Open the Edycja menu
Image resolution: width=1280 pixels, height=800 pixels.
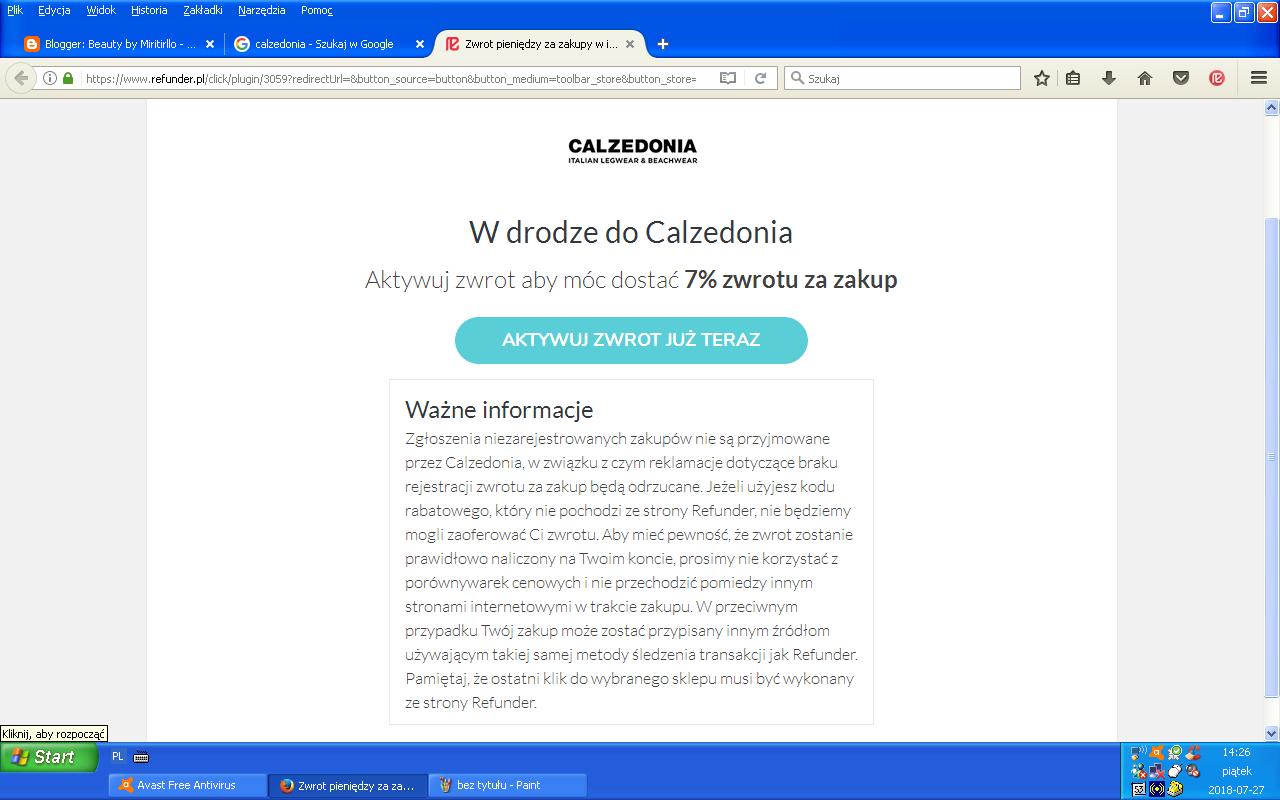pos(54,10)
